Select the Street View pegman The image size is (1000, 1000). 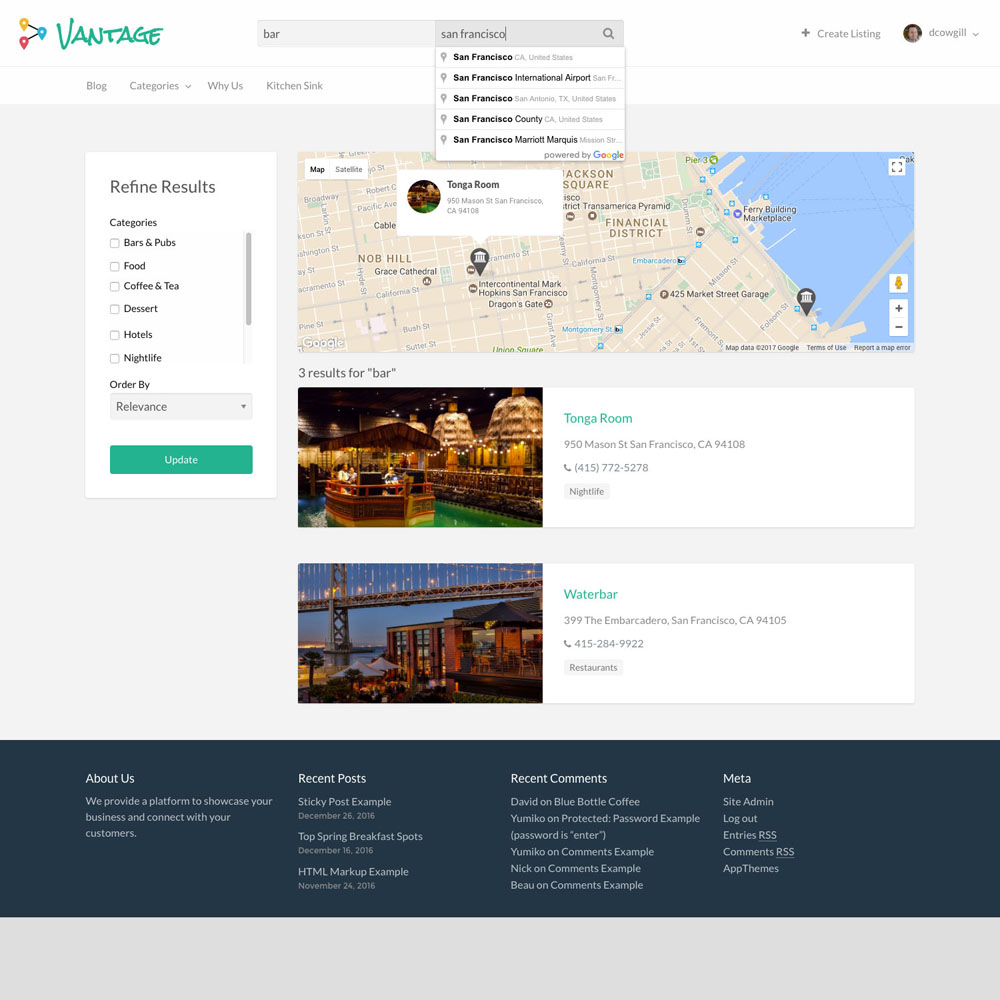tap(898, 283)
